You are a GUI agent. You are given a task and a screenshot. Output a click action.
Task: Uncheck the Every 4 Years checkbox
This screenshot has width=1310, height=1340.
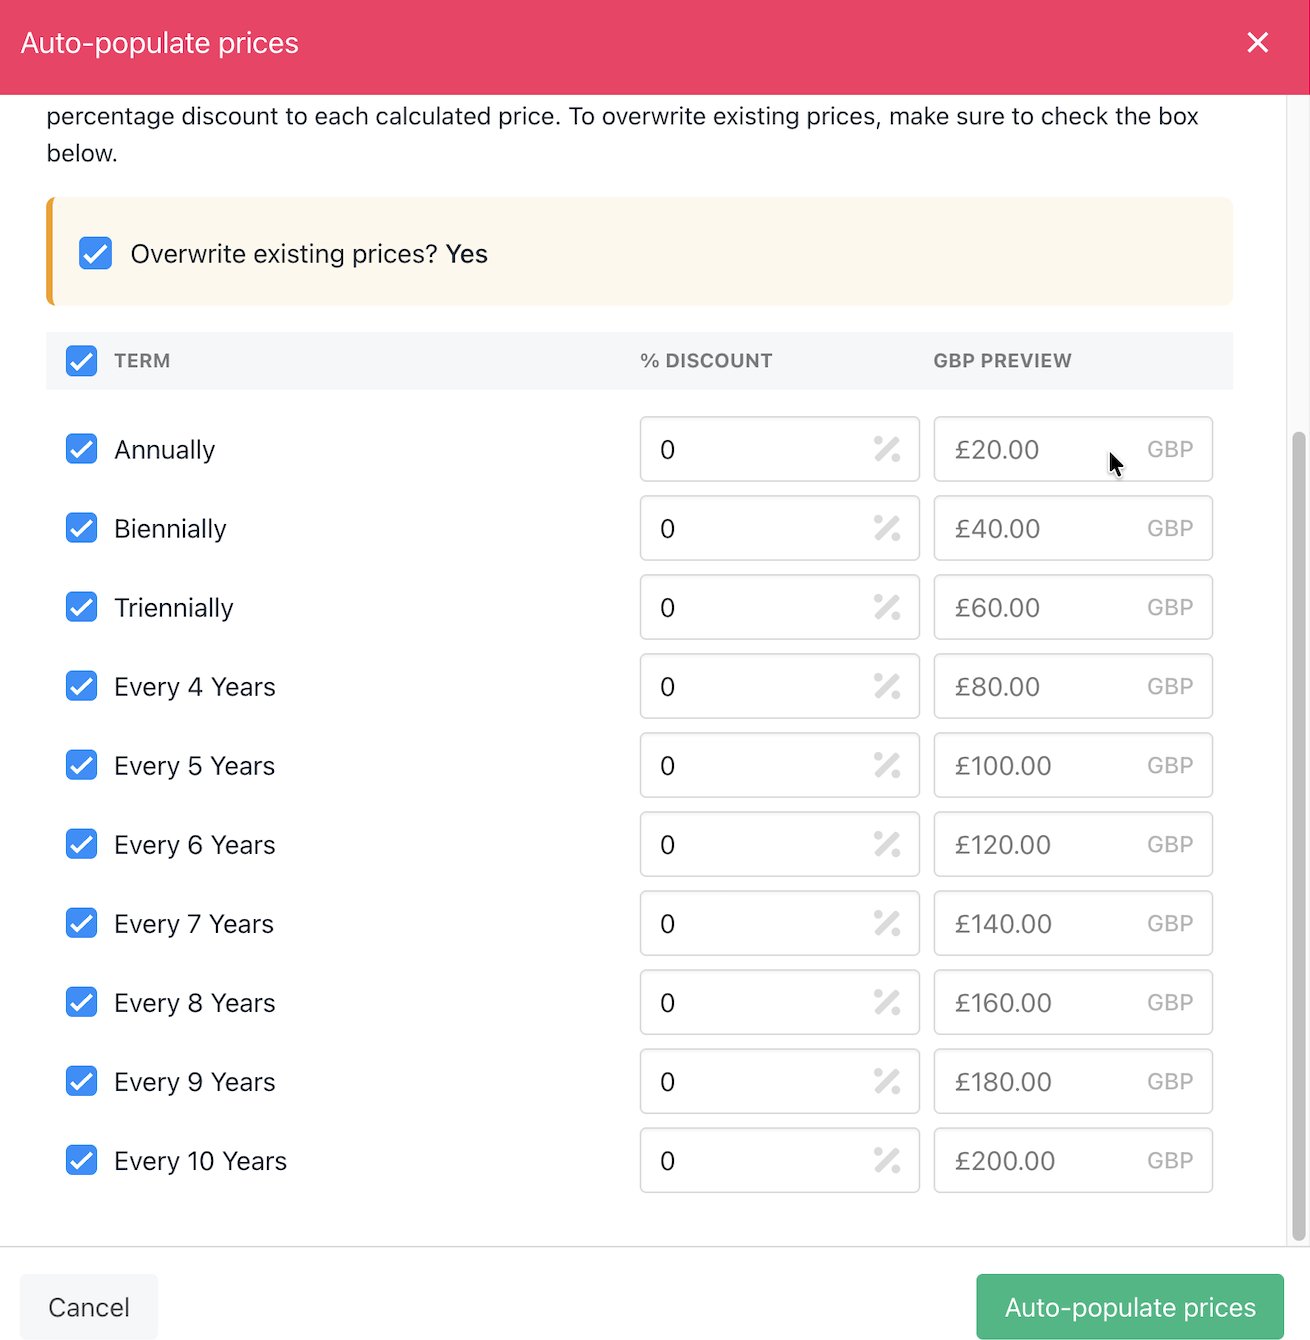tap(82, 686)
